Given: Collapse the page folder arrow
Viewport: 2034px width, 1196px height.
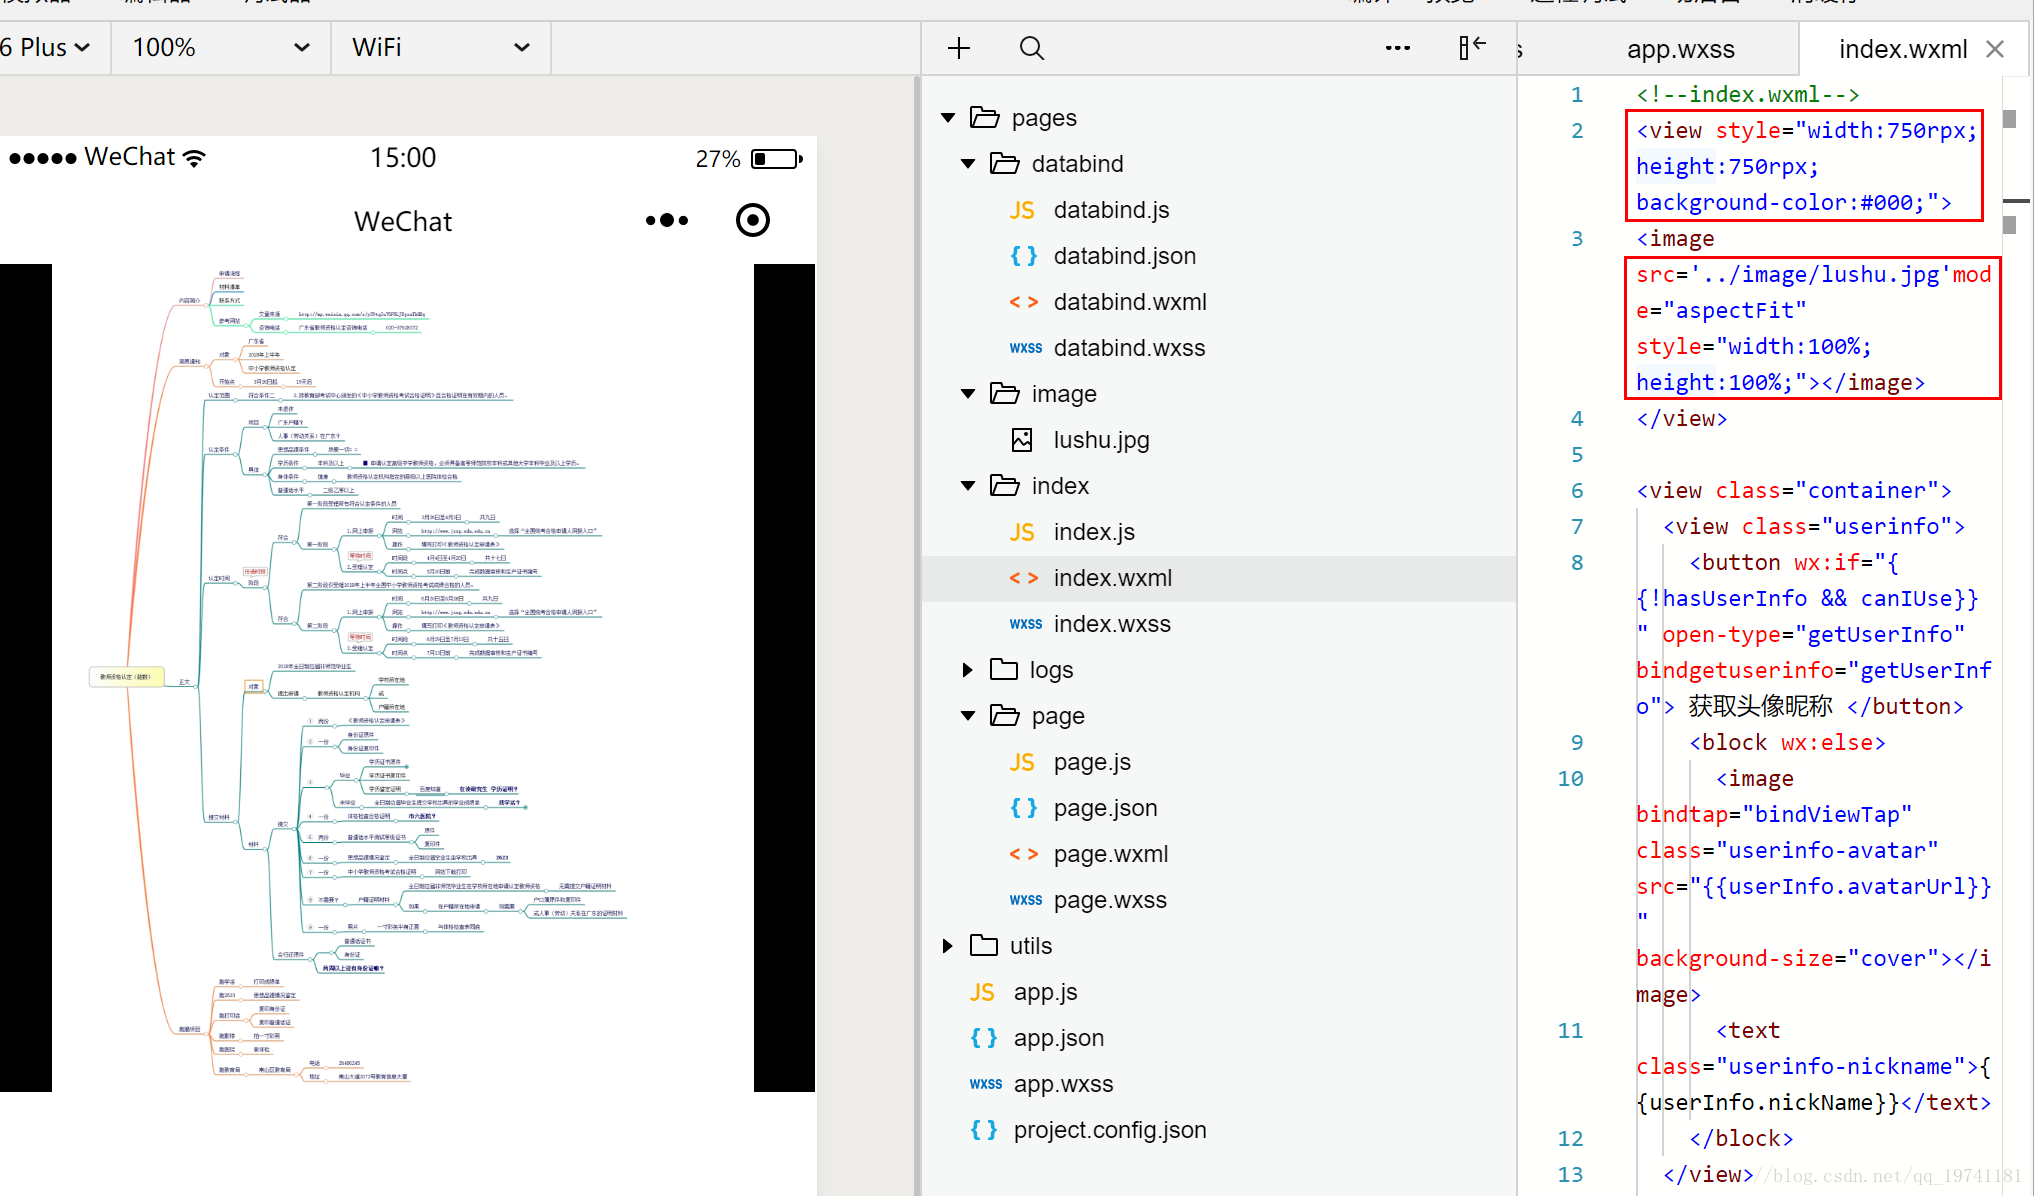Looking at the screenshot, I should pyautogui.click(x=968, y=716).
